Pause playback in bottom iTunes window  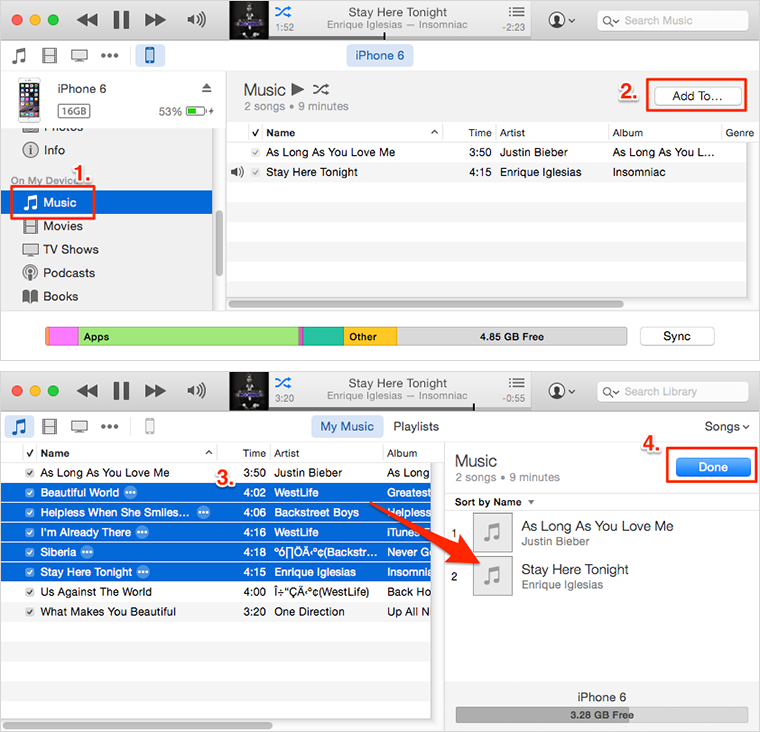[x=121, y=391]
